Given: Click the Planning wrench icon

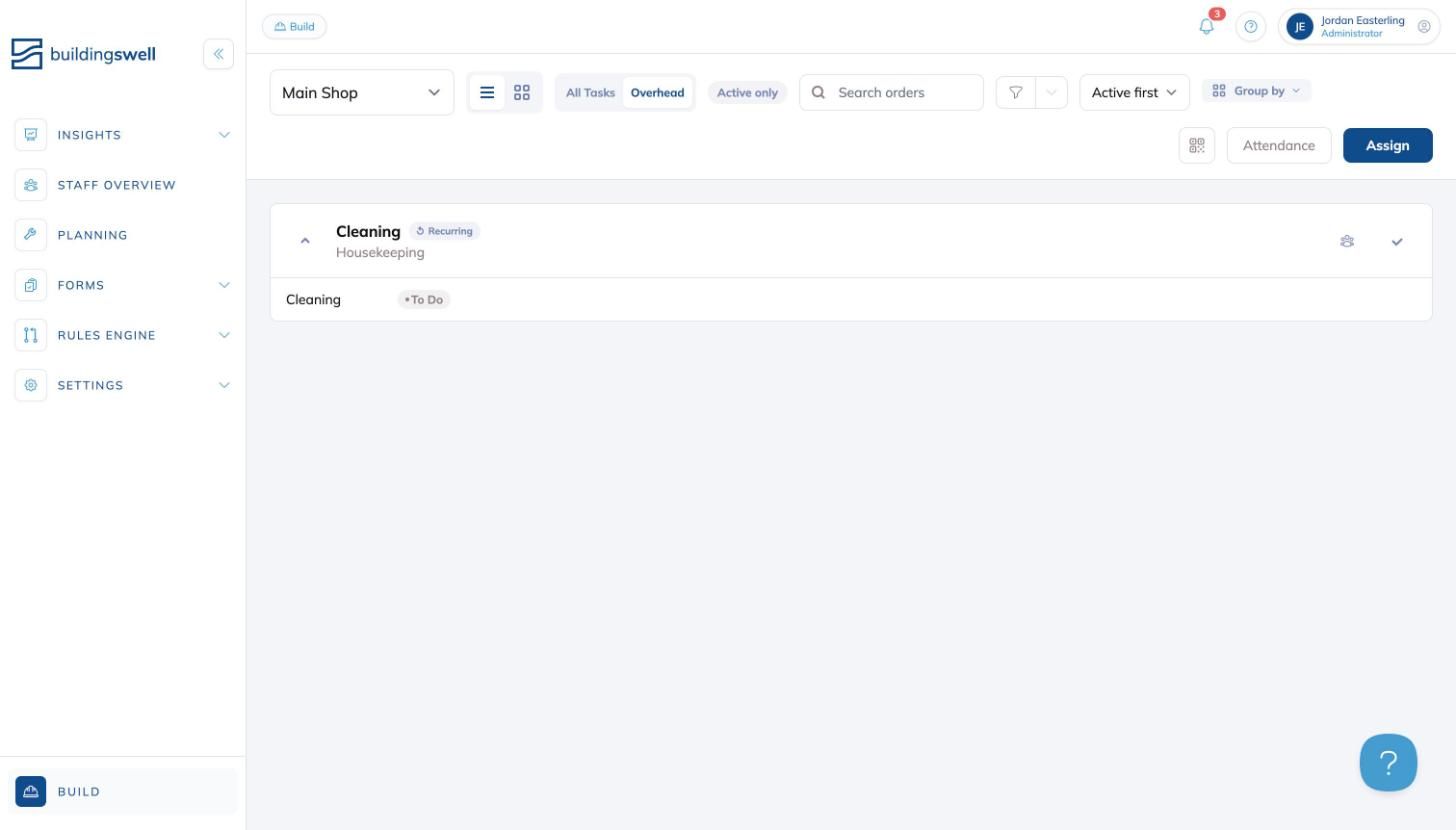Looking at the screenshot, I should pos(31,235).
